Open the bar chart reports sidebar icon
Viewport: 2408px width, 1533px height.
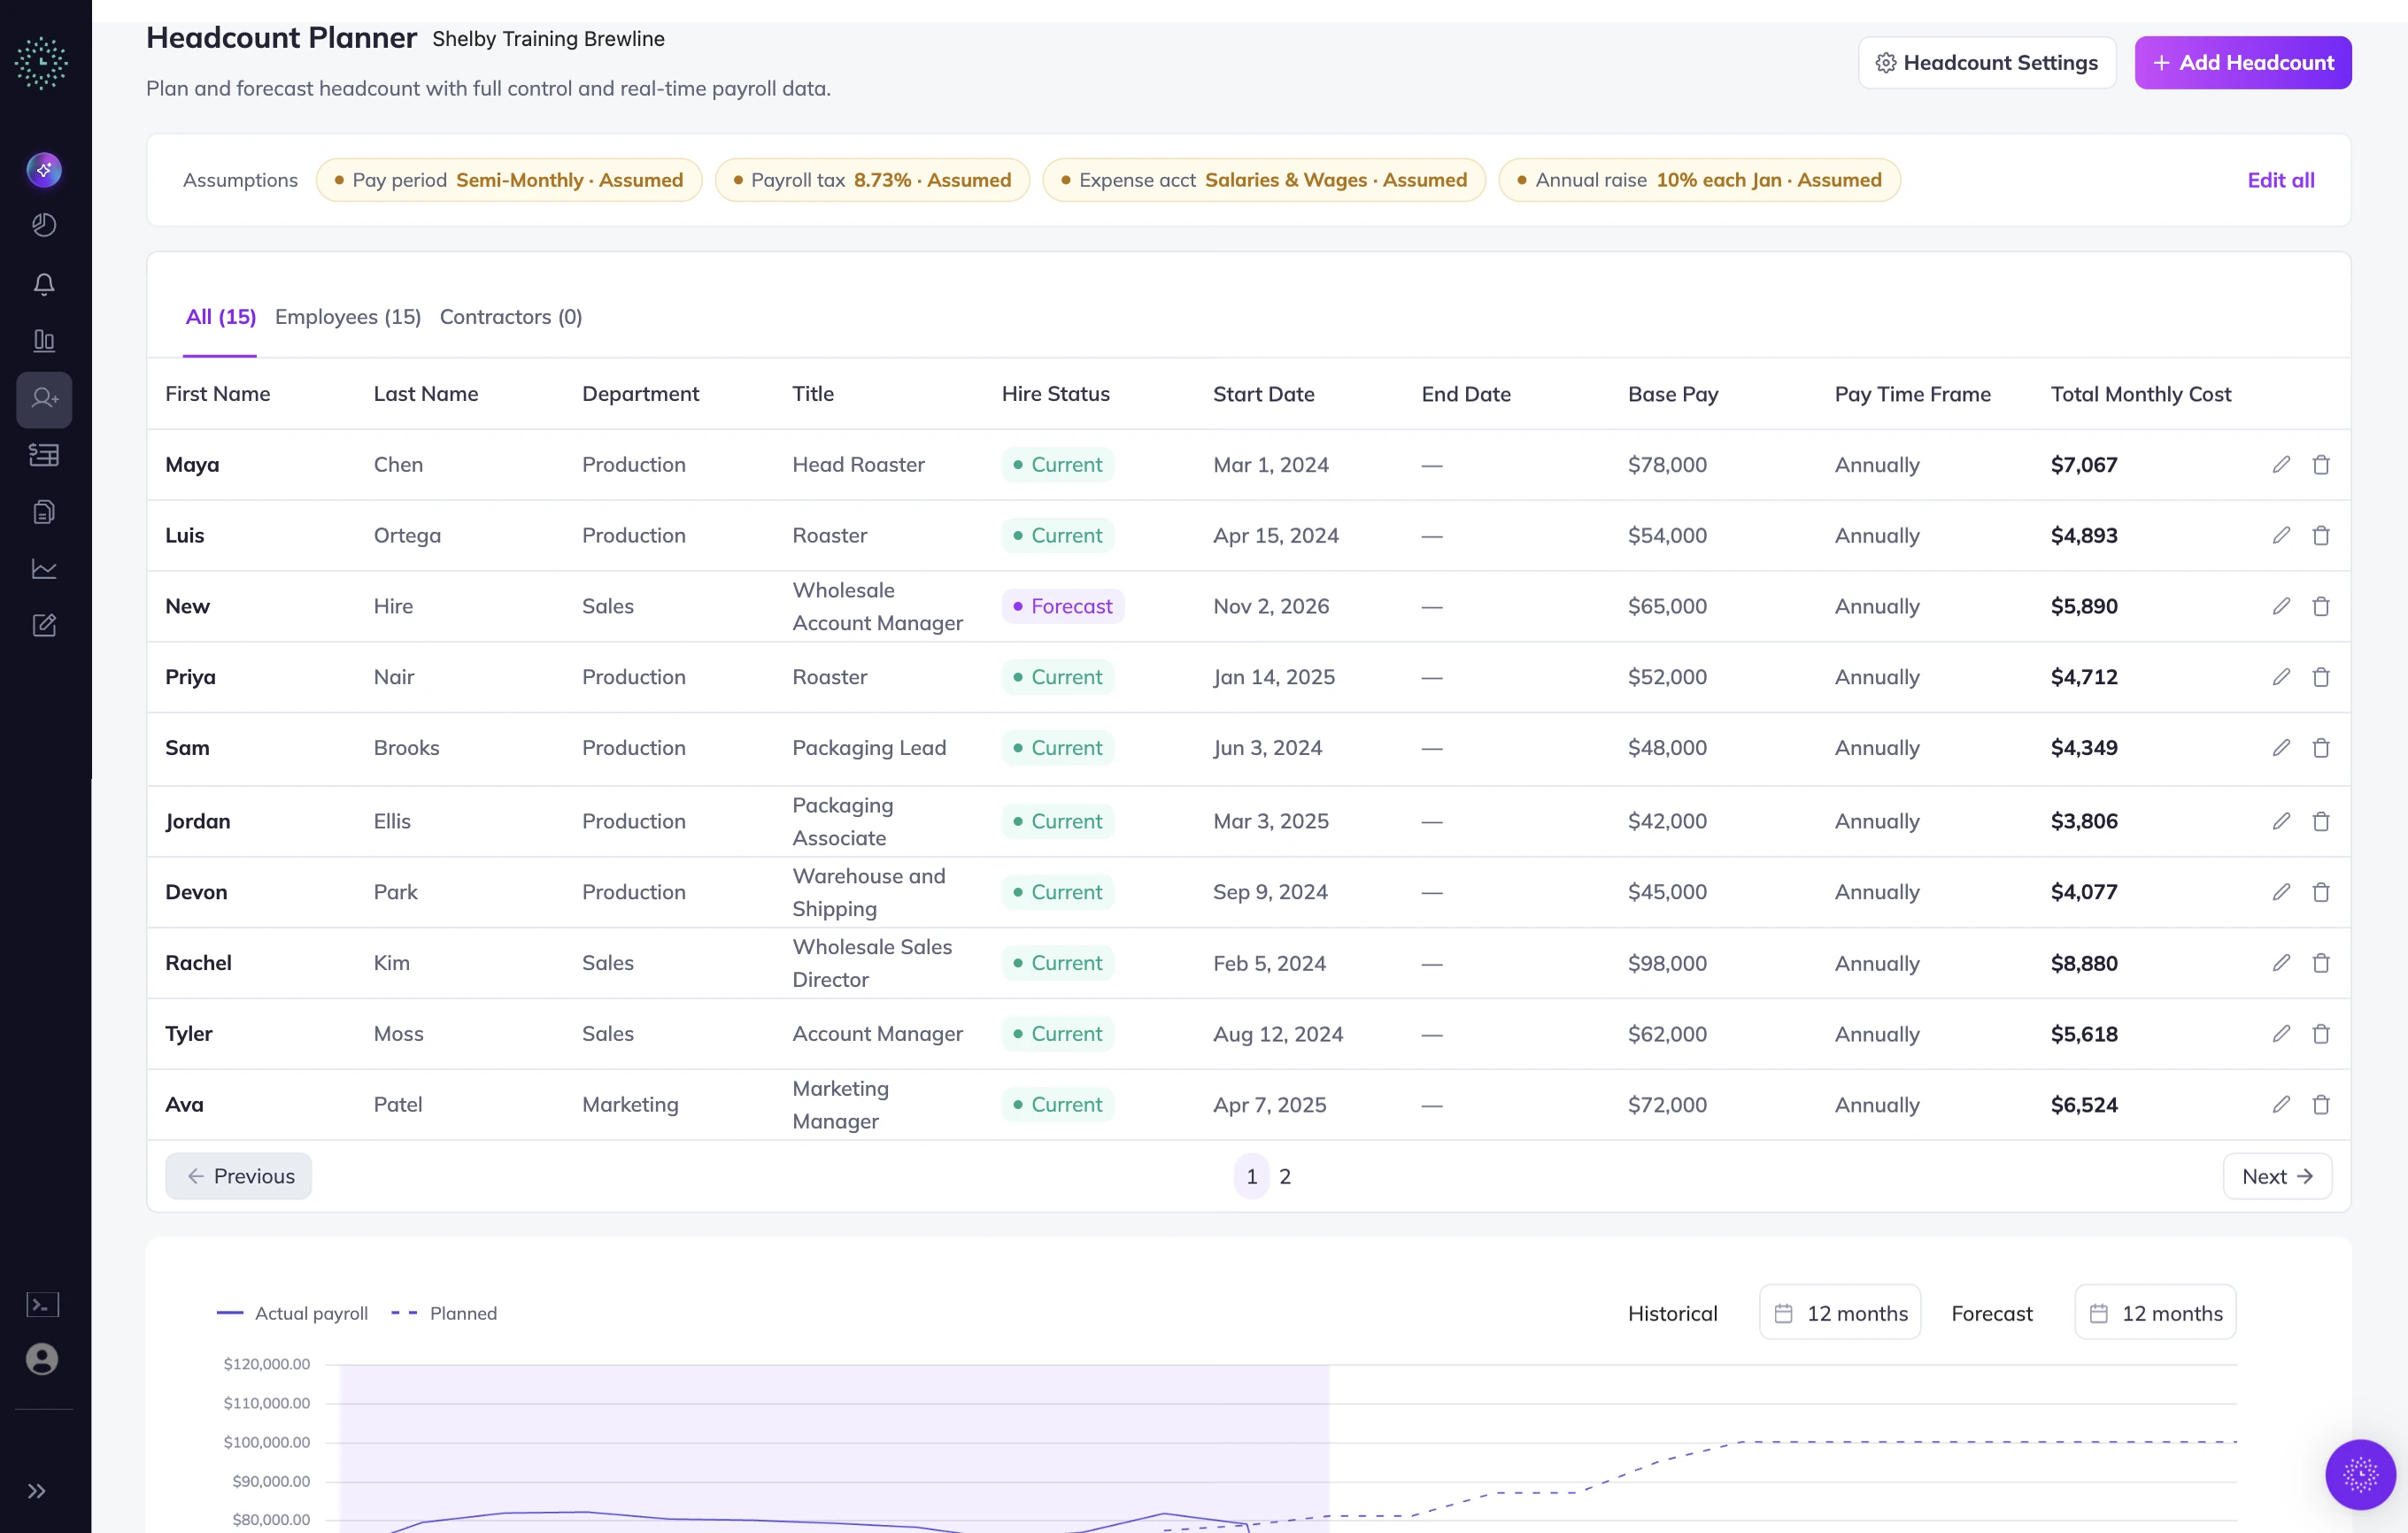click(x=44, y=341)
